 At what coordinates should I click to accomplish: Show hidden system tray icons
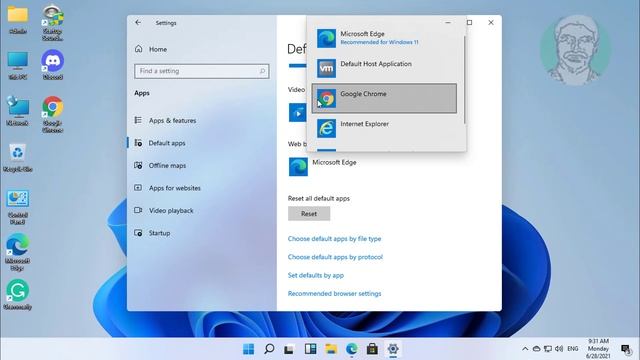click(x=525, y=349)
